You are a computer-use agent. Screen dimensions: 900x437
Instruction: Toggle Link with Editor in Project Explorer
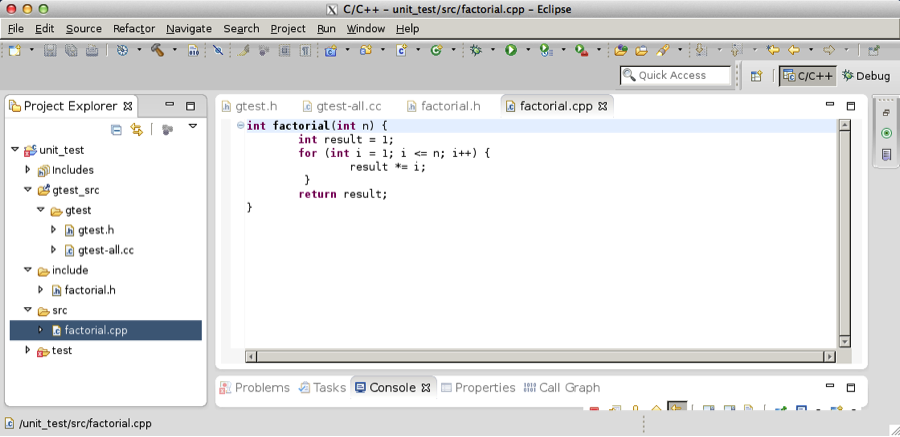[137, 130]
